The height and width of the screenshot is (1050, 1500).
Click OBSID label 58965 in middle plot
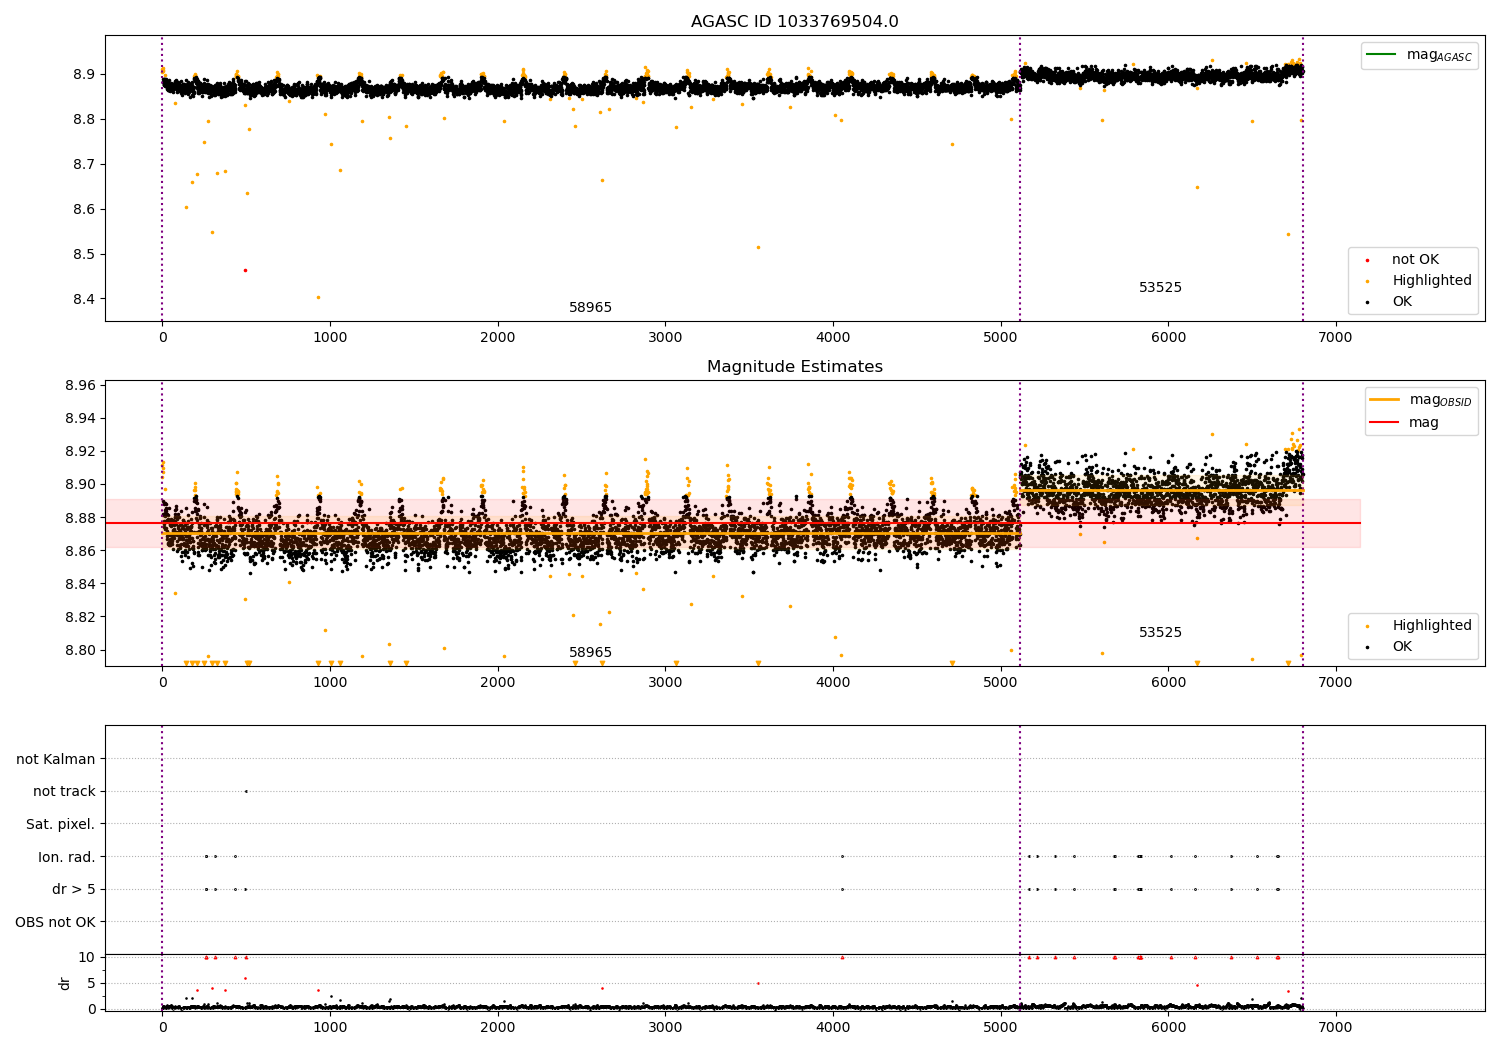click(x=590, y=653)
